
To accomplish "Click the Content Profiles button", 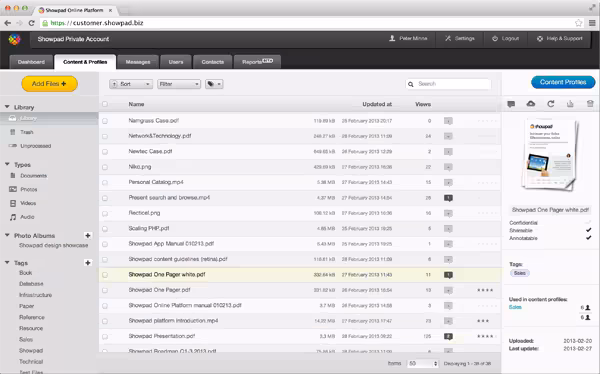I will coord(563,82).
